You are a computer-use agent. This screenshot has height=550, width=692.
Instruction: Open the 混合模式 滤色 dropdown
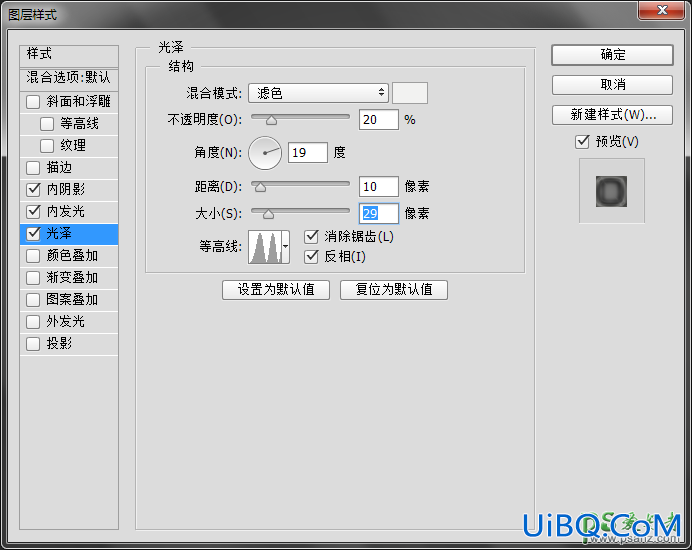pyautogui.click(x=318, y=93)
